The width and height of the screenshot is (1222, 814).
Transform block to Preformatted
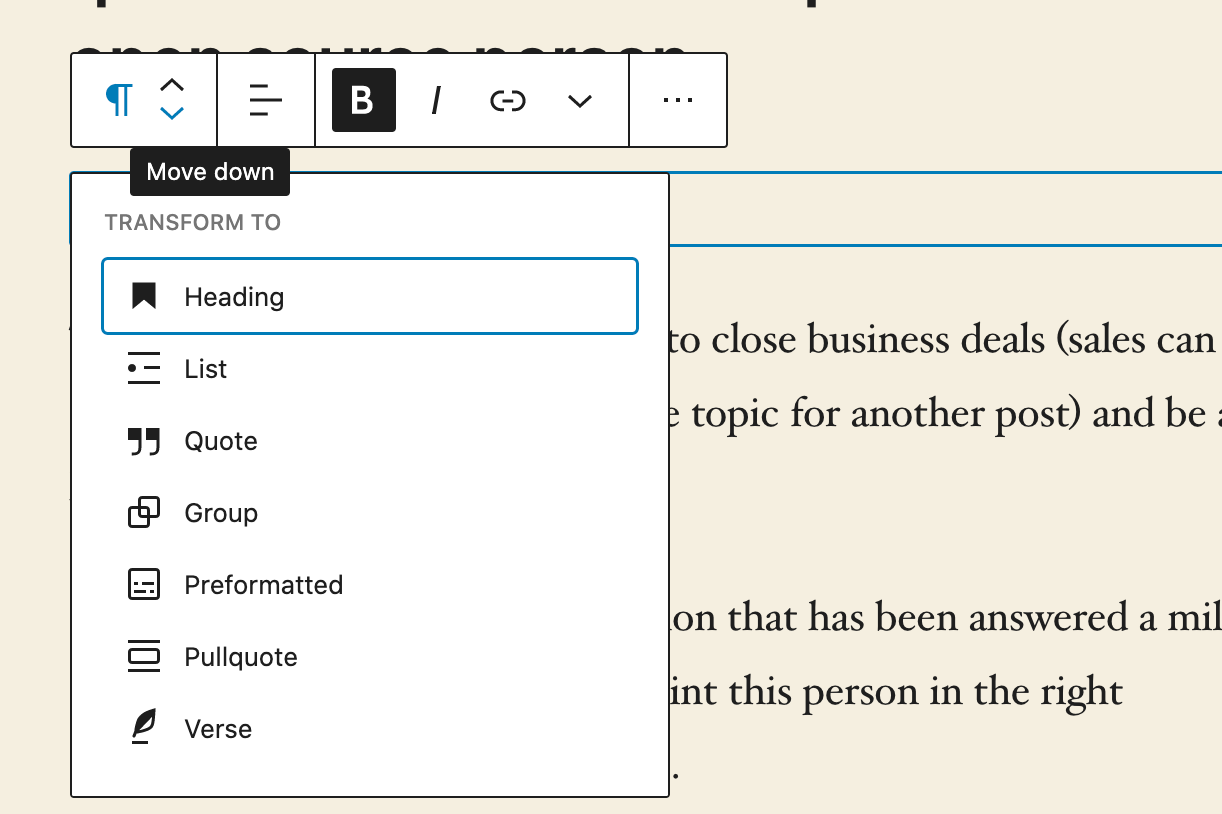click(370, 585)
